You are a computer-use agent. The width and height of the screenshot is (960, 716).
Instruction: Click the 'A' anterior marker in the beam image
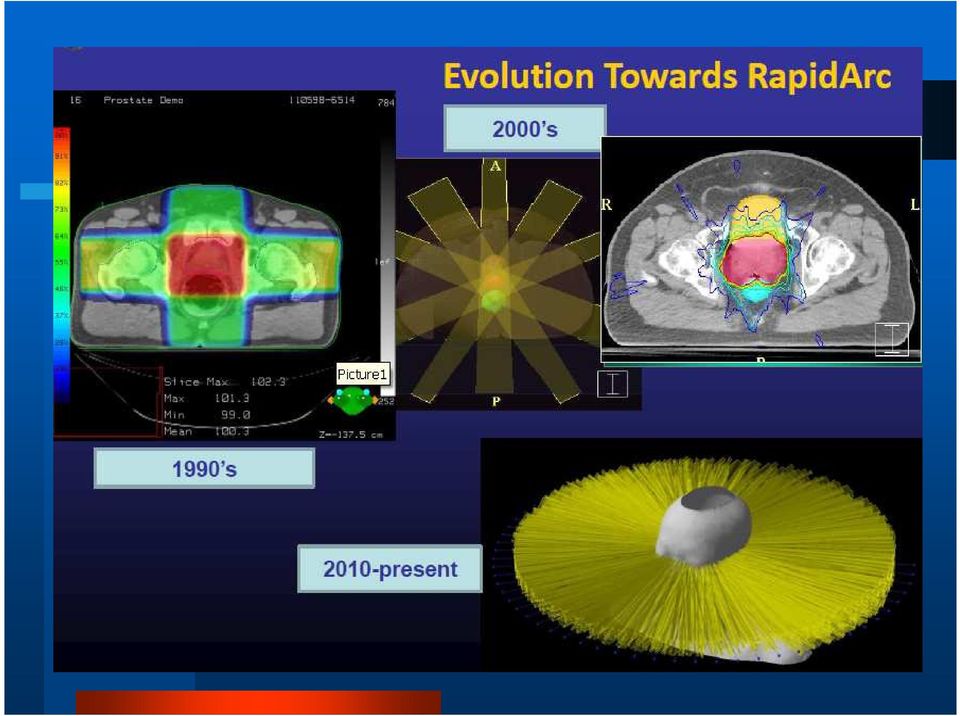(495, 166)
